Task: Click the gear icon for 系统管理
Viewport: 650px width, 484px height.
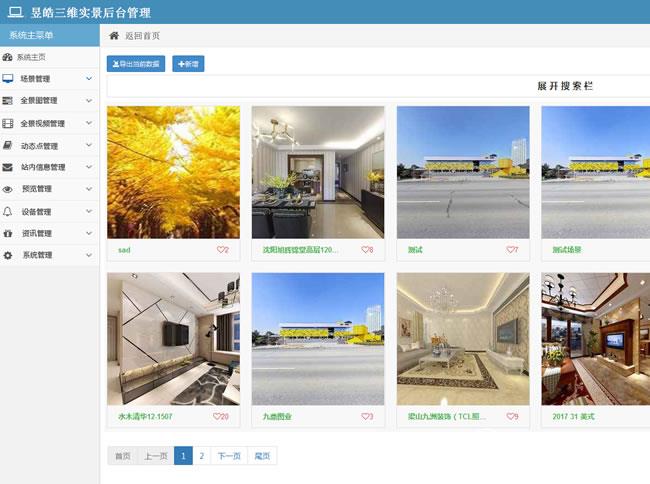Action: click(x=8, y=255)
